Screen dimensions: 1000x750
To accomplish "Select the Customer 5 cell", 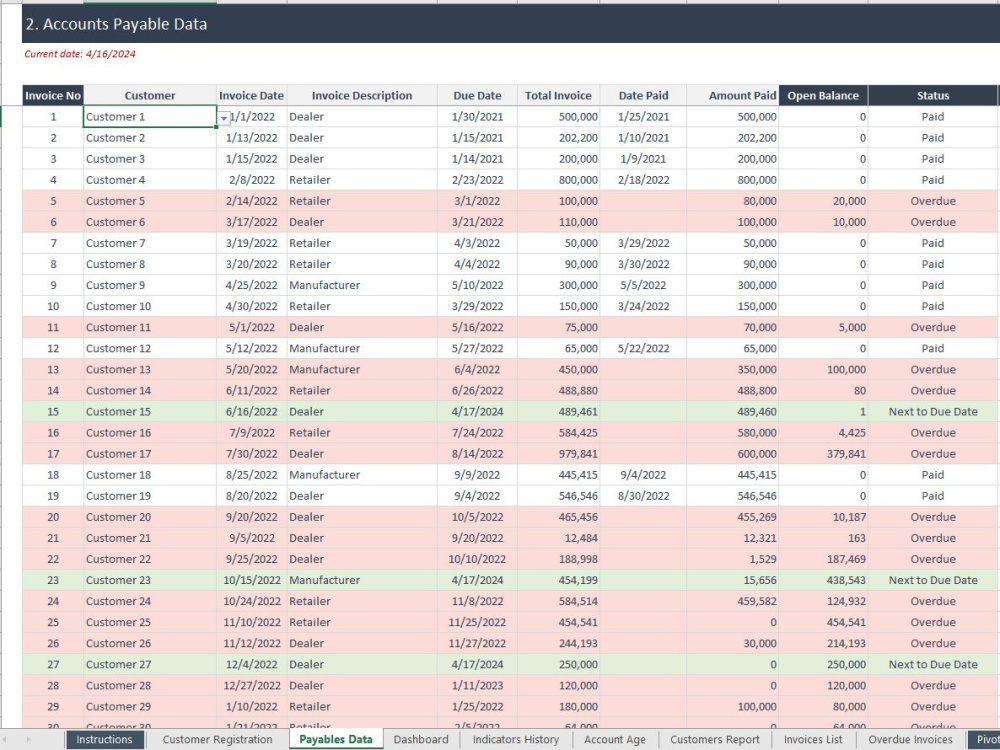I will pos(150,201).
